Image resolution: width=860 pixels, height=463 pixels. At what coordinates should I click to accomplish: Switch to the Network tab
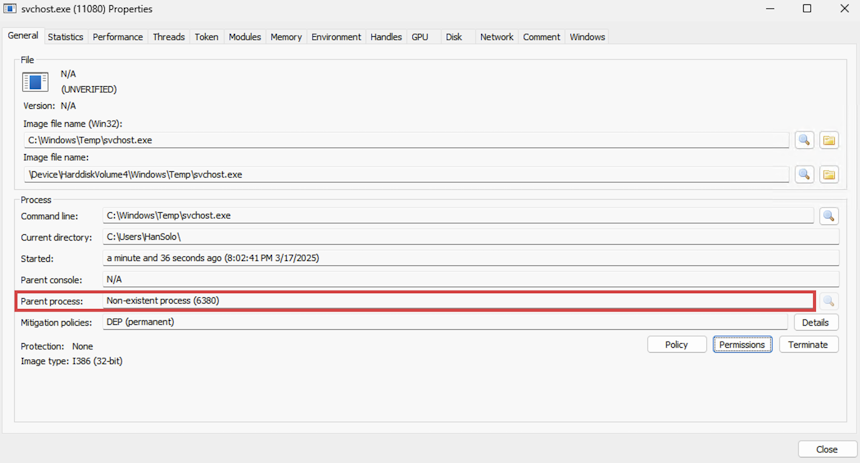[496, 37]
